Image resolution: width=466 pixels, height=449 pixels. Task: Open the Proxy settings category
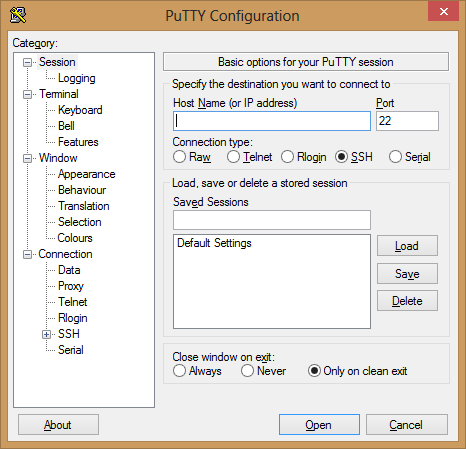point(71,286)
